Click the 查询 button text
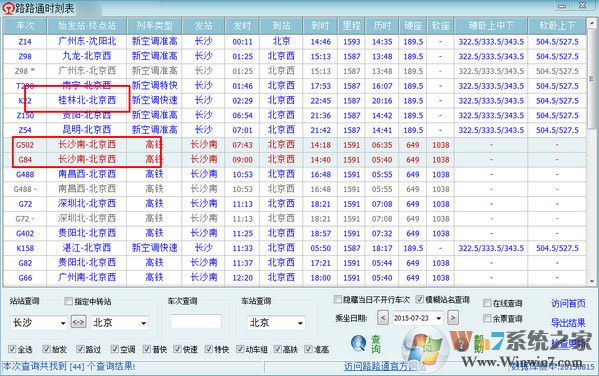599x376 pixels. pos(376,344)
